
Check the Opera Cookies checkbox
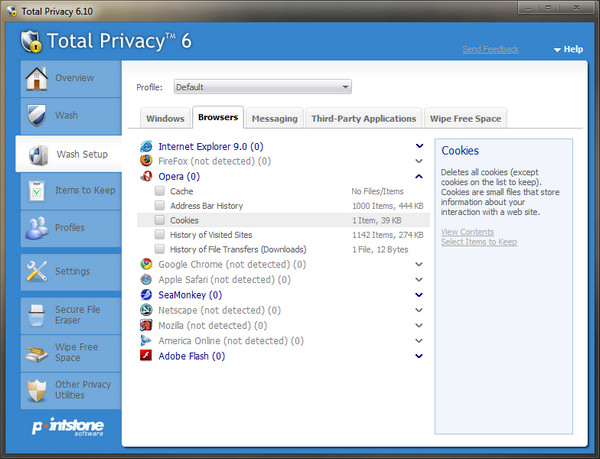(159, 220)
